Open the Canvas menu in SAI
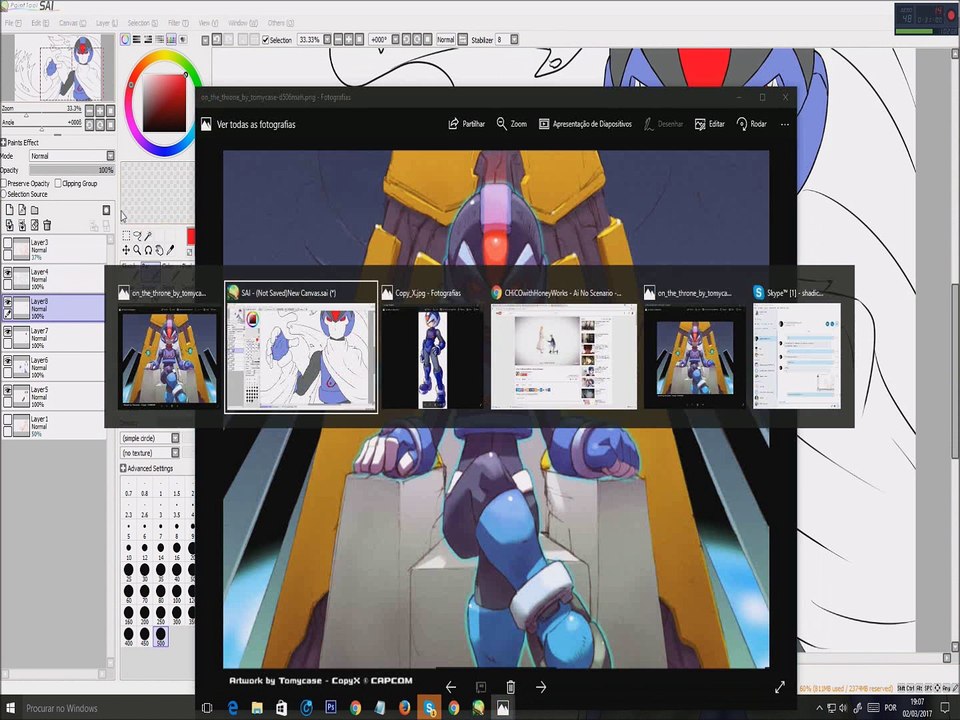 (x=72, y=23)
